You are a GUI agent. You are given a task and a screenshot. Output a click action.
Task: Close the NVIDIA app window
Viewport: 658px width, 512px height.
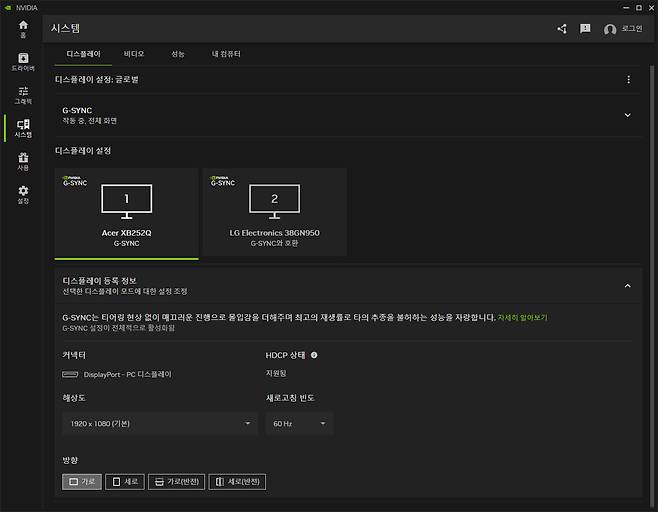[651, 8]
